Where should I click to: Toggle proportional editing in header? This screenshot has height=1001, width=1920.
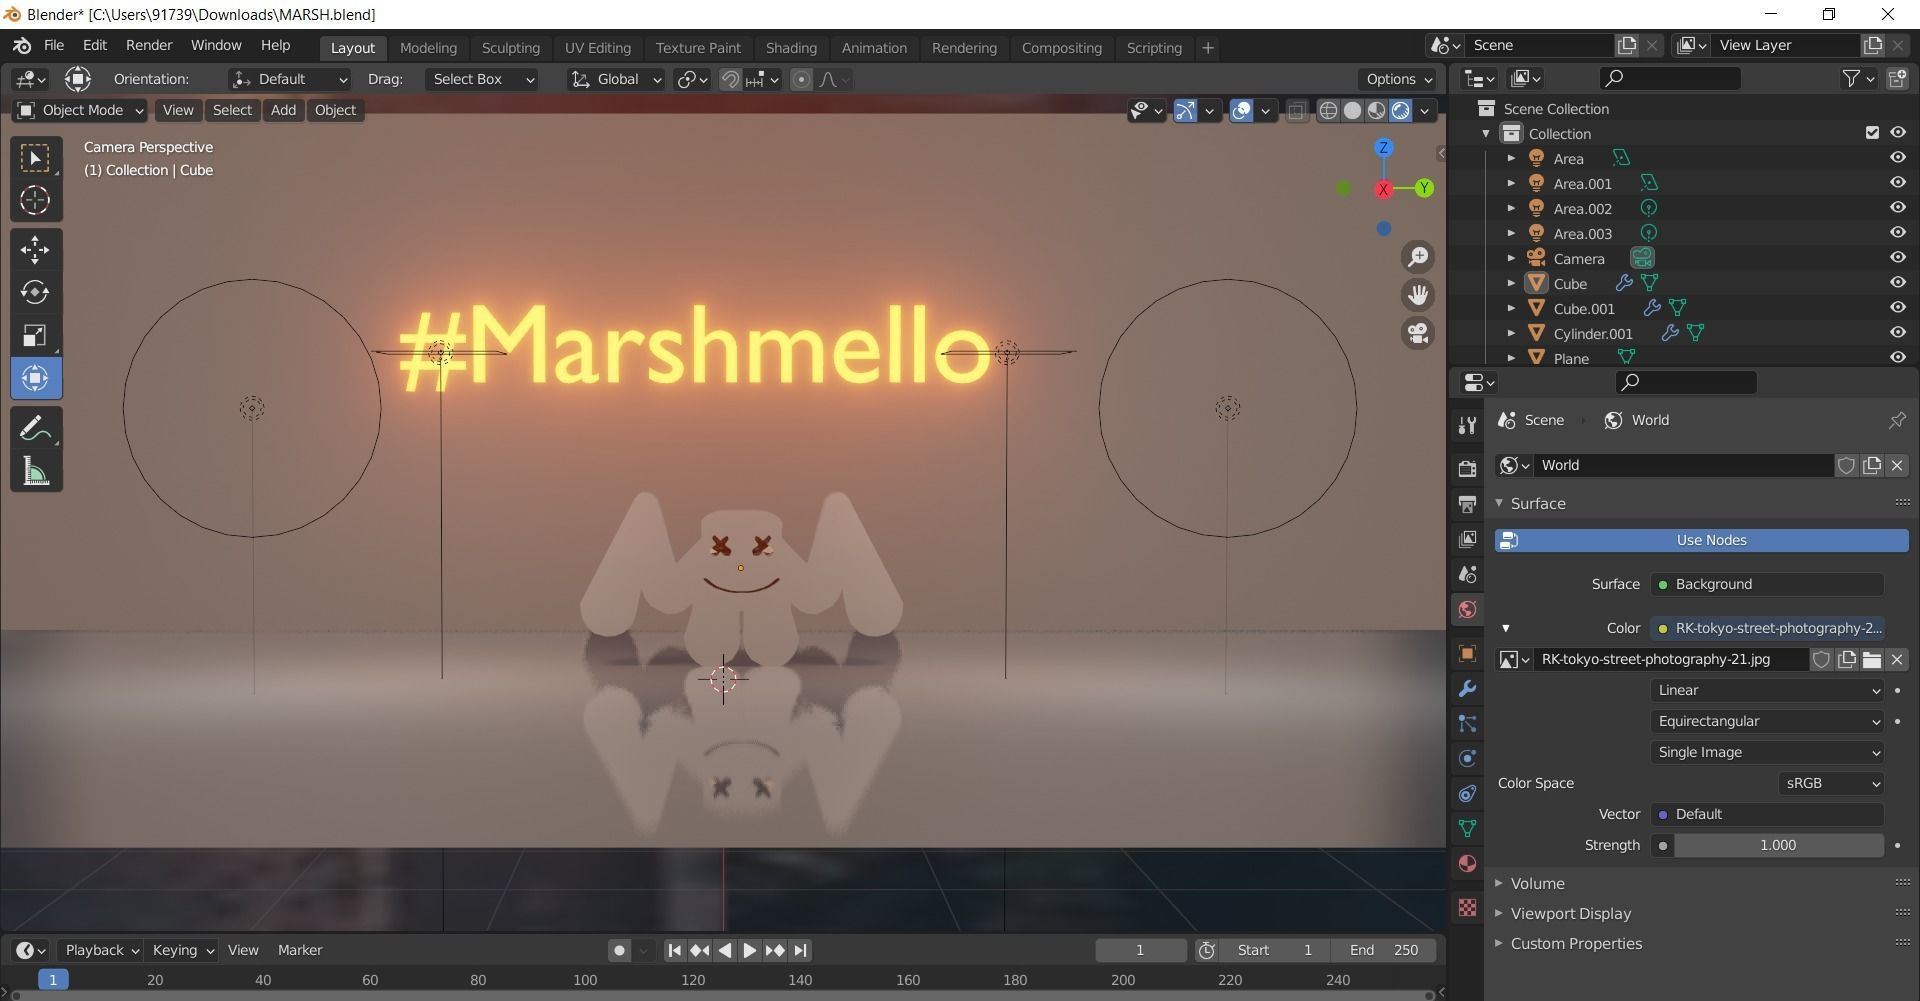tap(801, 79)
